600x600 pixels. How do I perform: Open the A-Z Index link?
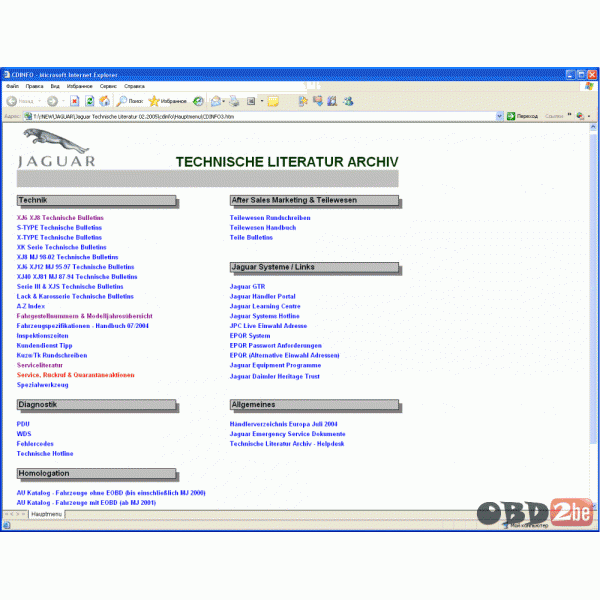[x=31, y=306]
